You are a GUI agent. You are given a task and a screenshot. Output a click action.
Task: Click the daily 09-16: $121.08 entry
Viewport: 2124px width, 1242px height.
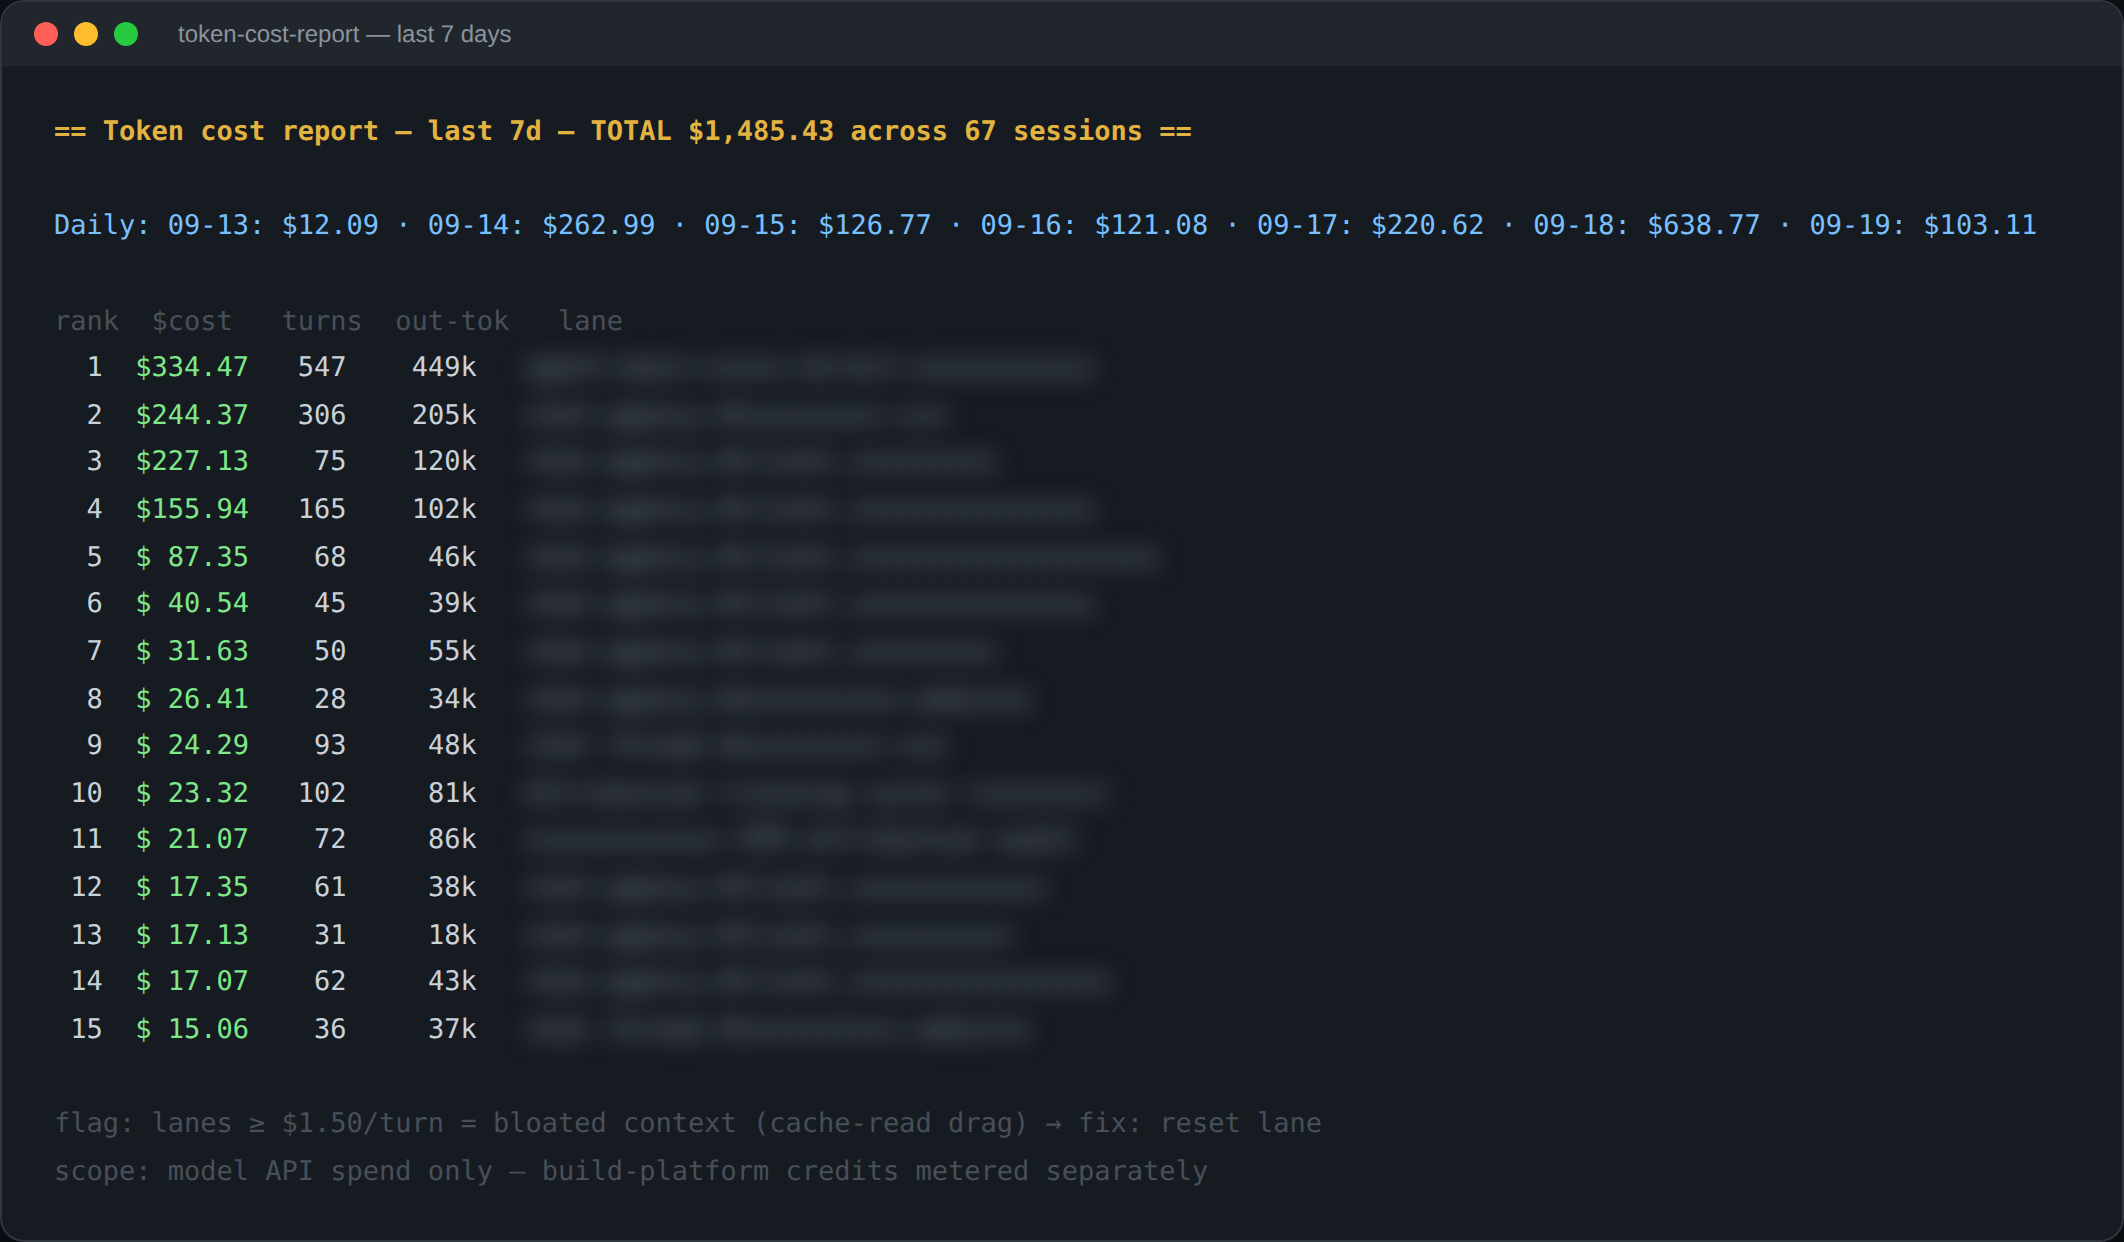pos(1094,225)
